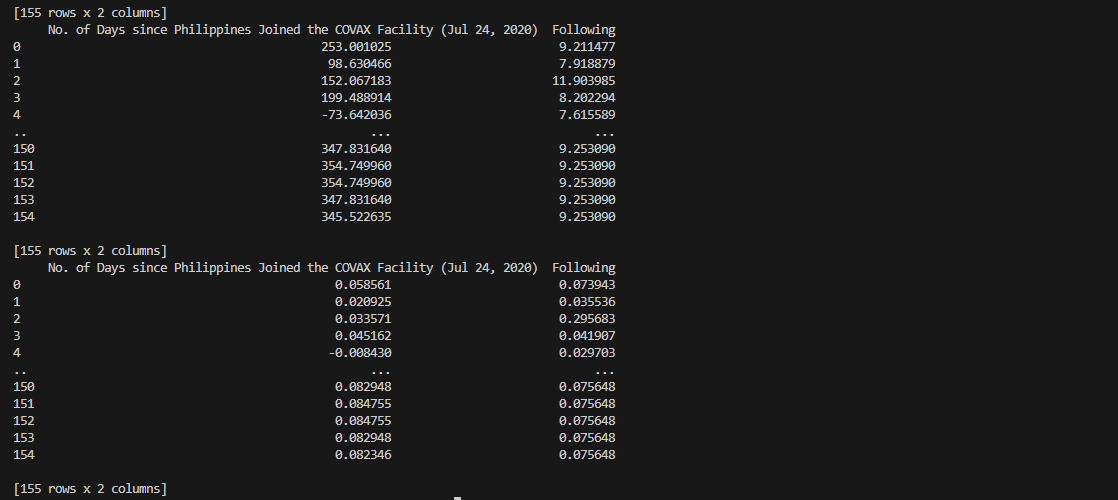Image resolution: width=1118 pixels, height=500 pixels.
Task: Click the 0.058561 value in the second table
Action: 363,285
